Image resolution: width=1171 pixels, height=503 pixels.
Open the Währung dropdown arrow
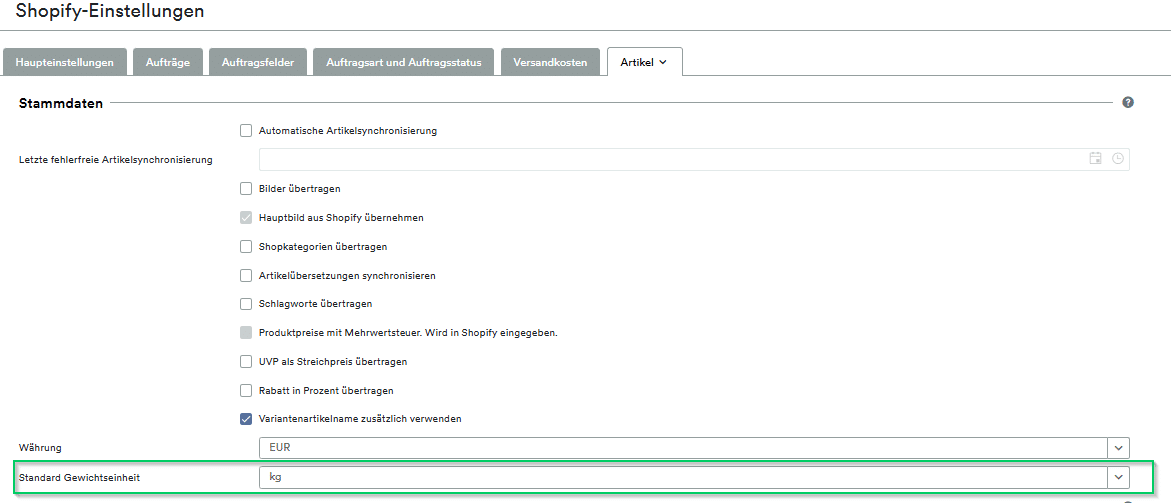(x=1118, y=448)
